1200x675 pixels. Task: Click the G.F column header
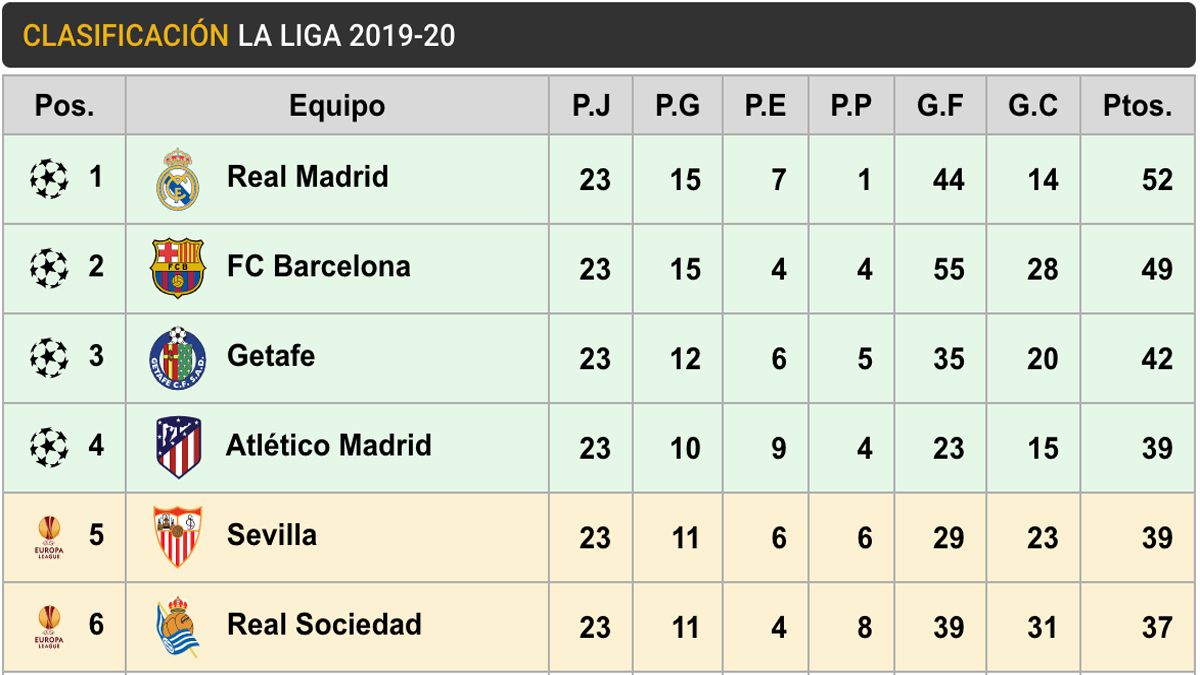[940, 106]
